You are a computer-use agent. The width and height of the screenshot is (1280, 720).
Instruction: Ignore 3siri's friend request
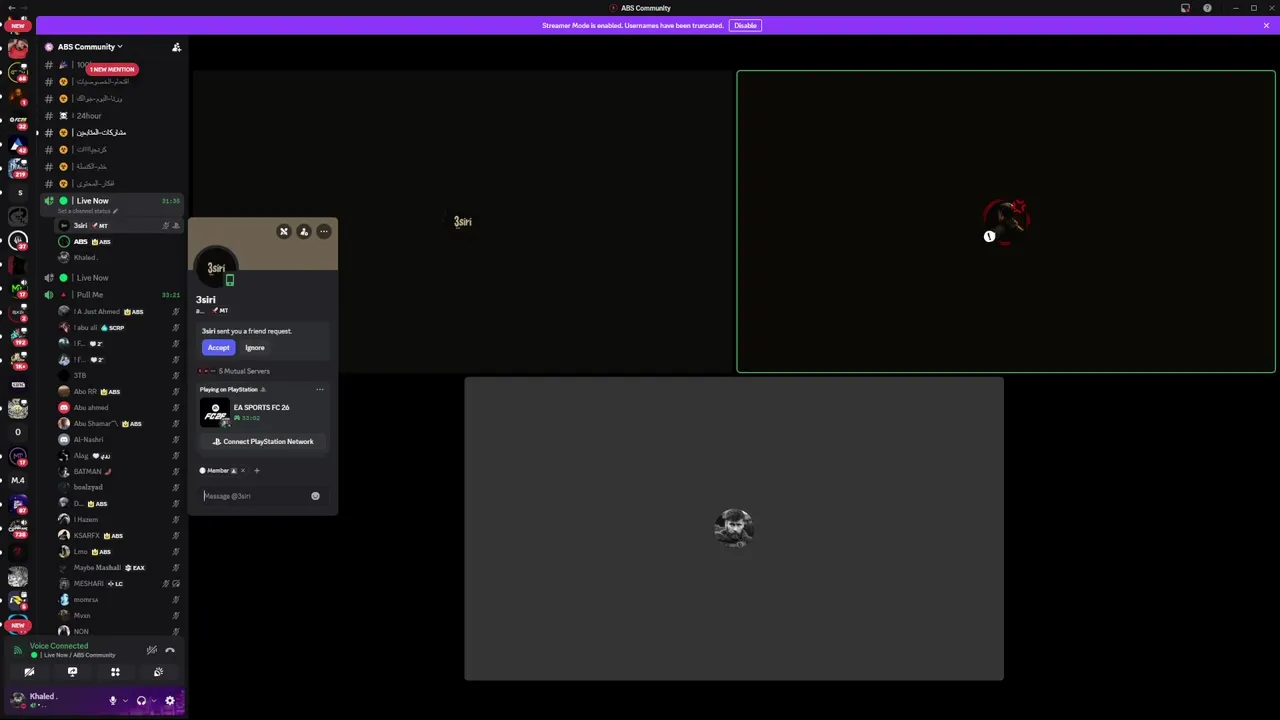[255, 348]
